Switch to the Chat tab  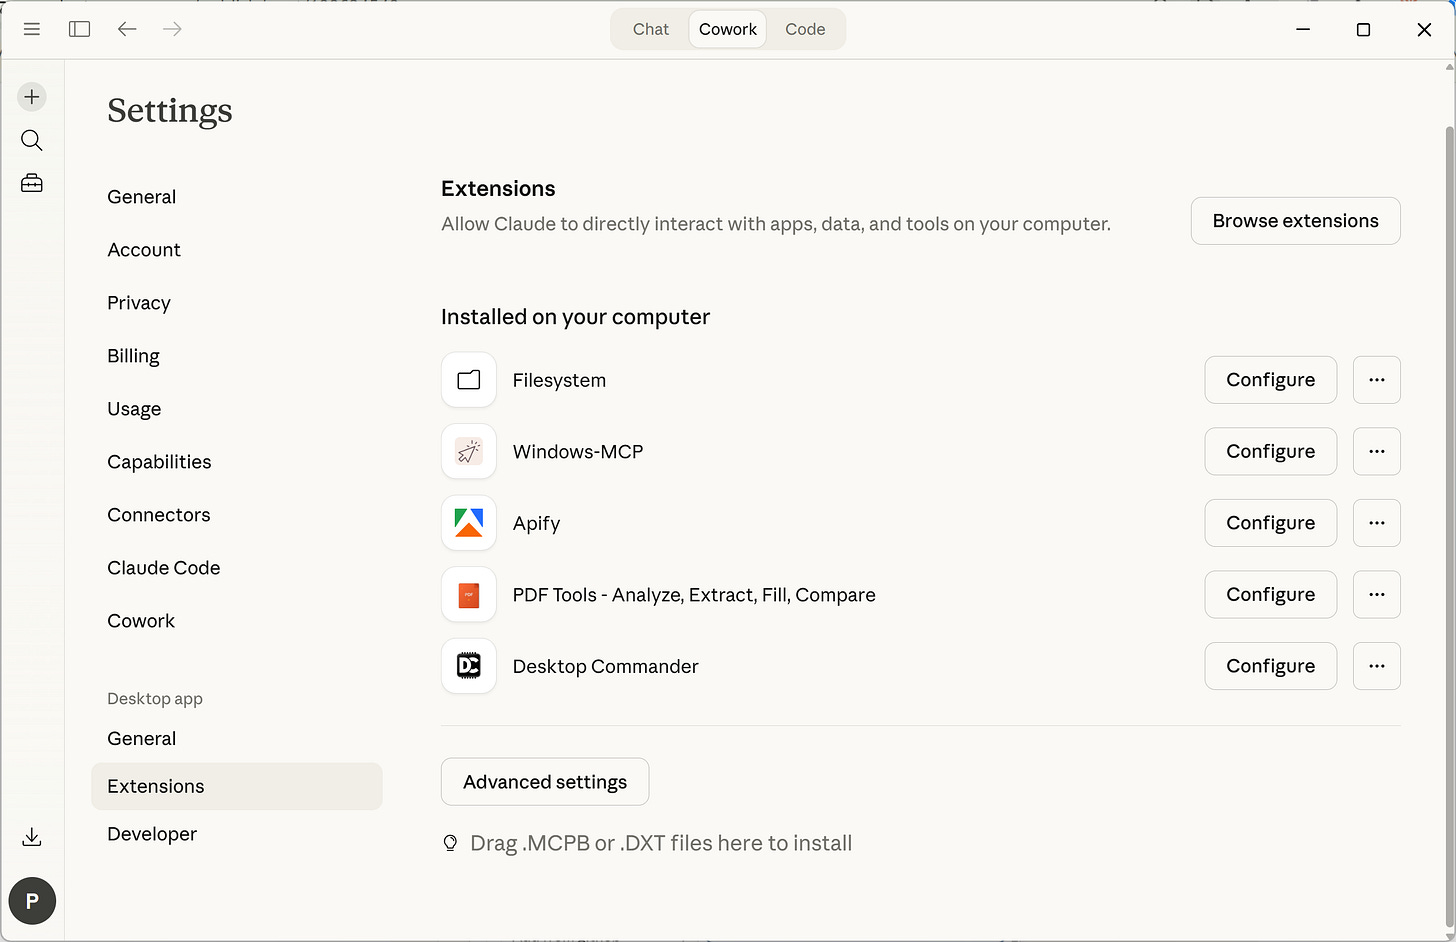(650, 29)
